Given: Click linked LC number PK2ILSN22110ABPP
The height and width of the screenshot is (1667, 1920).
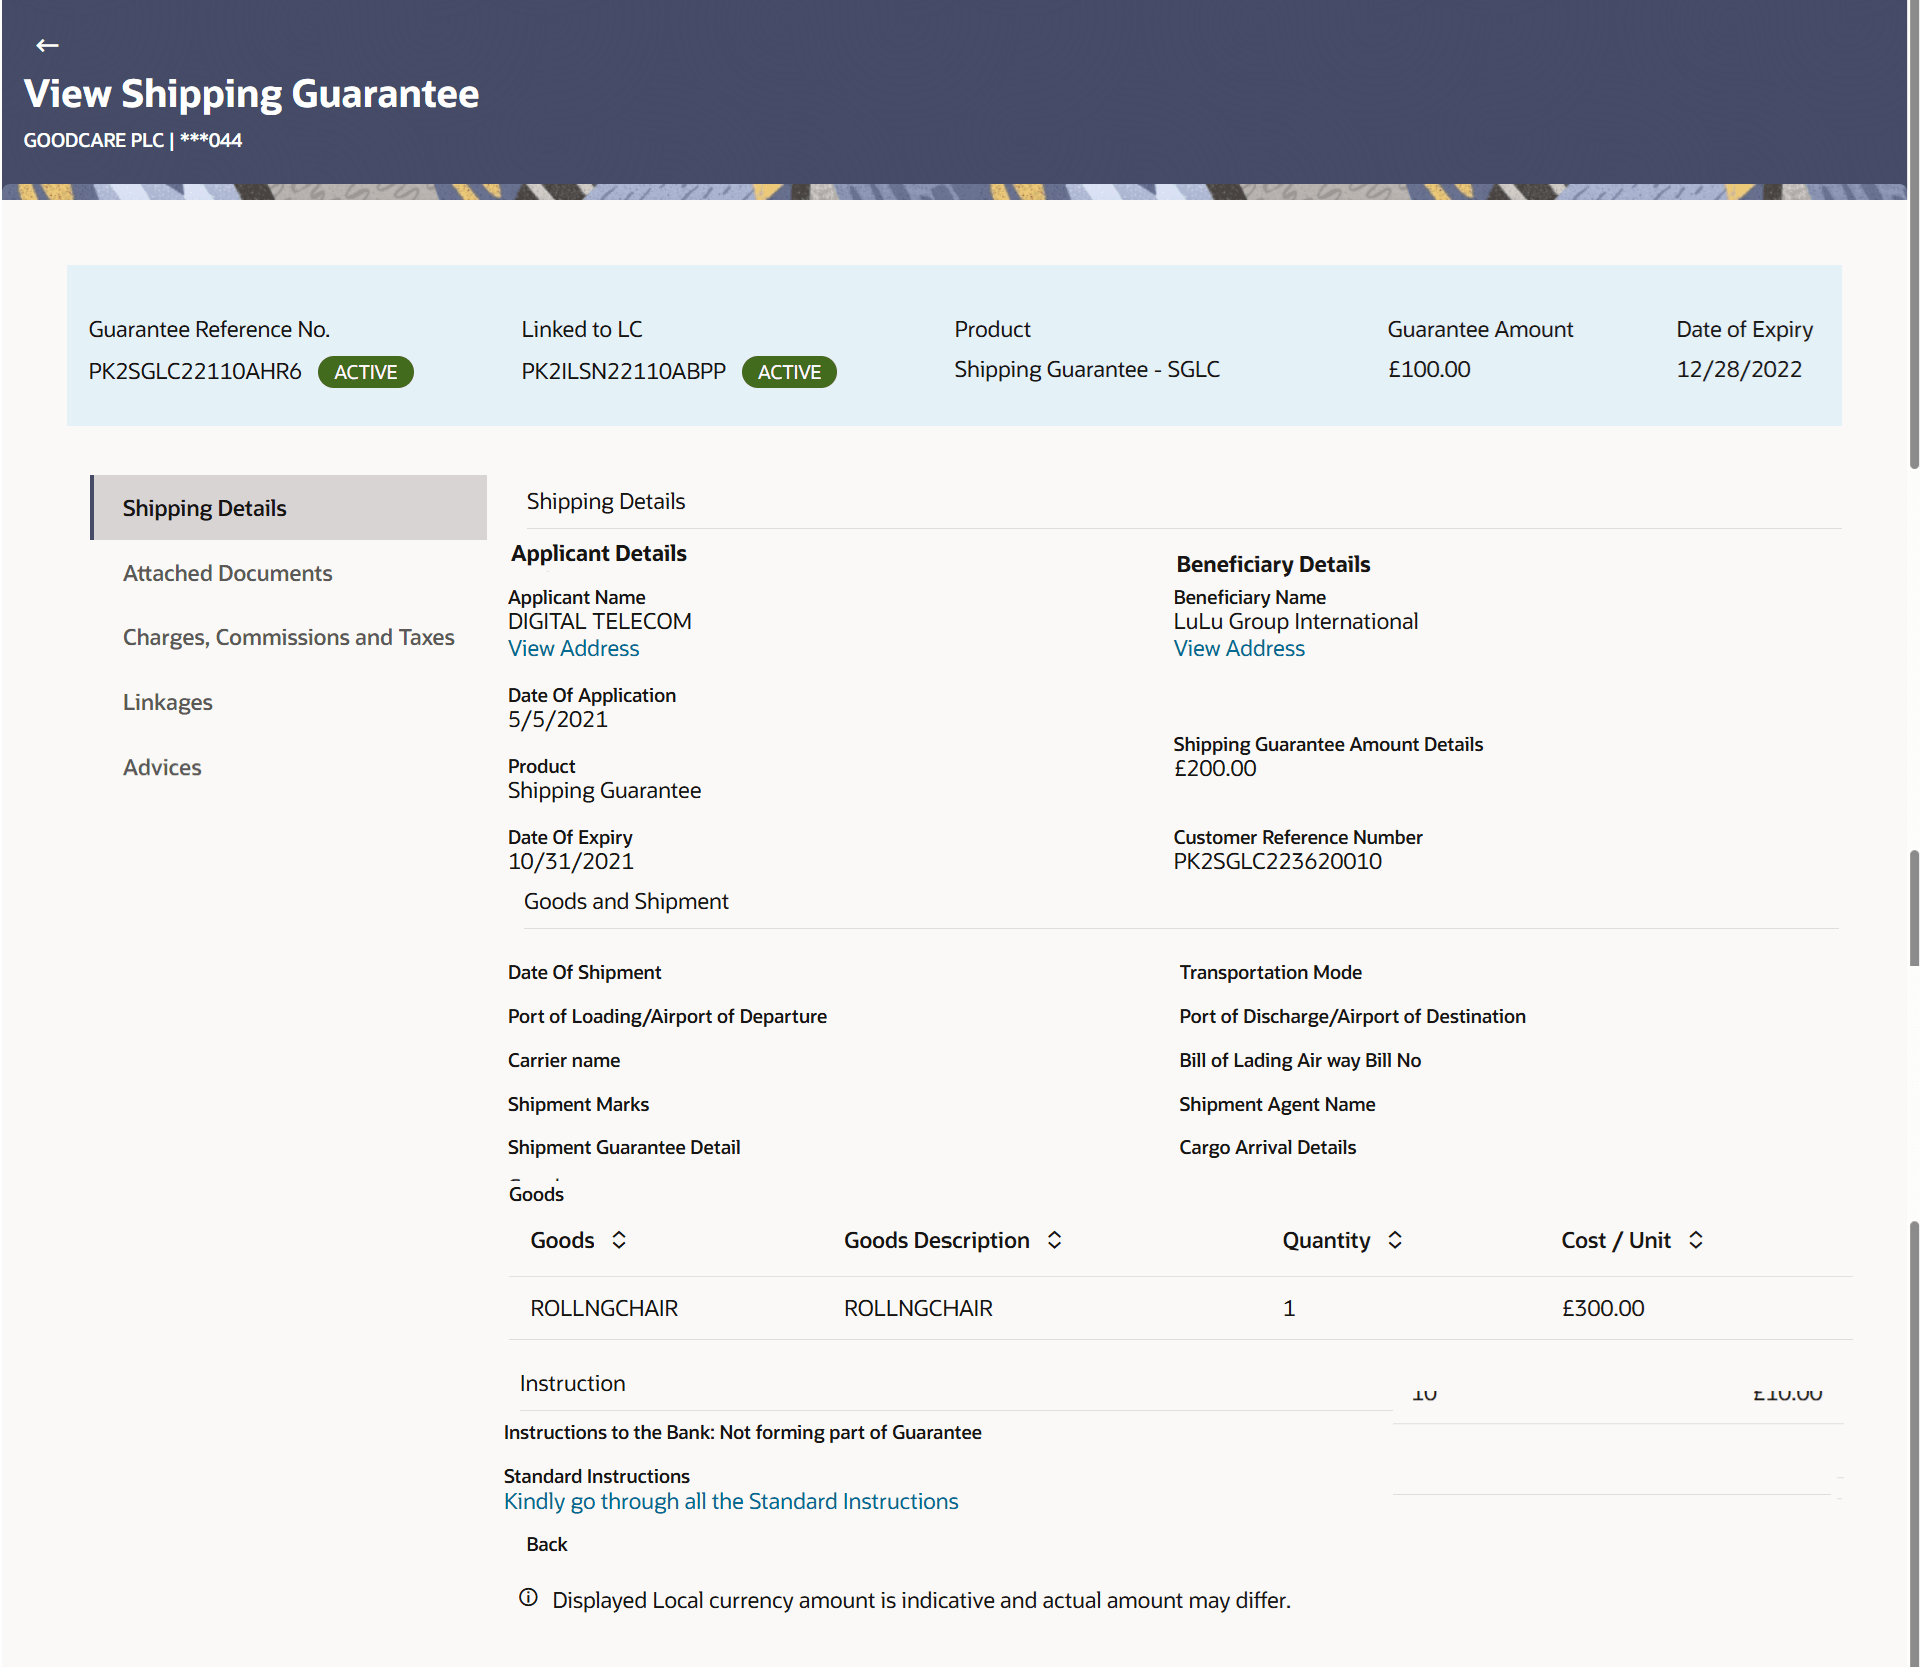Looking at the screenshot, I should [623, 371].
